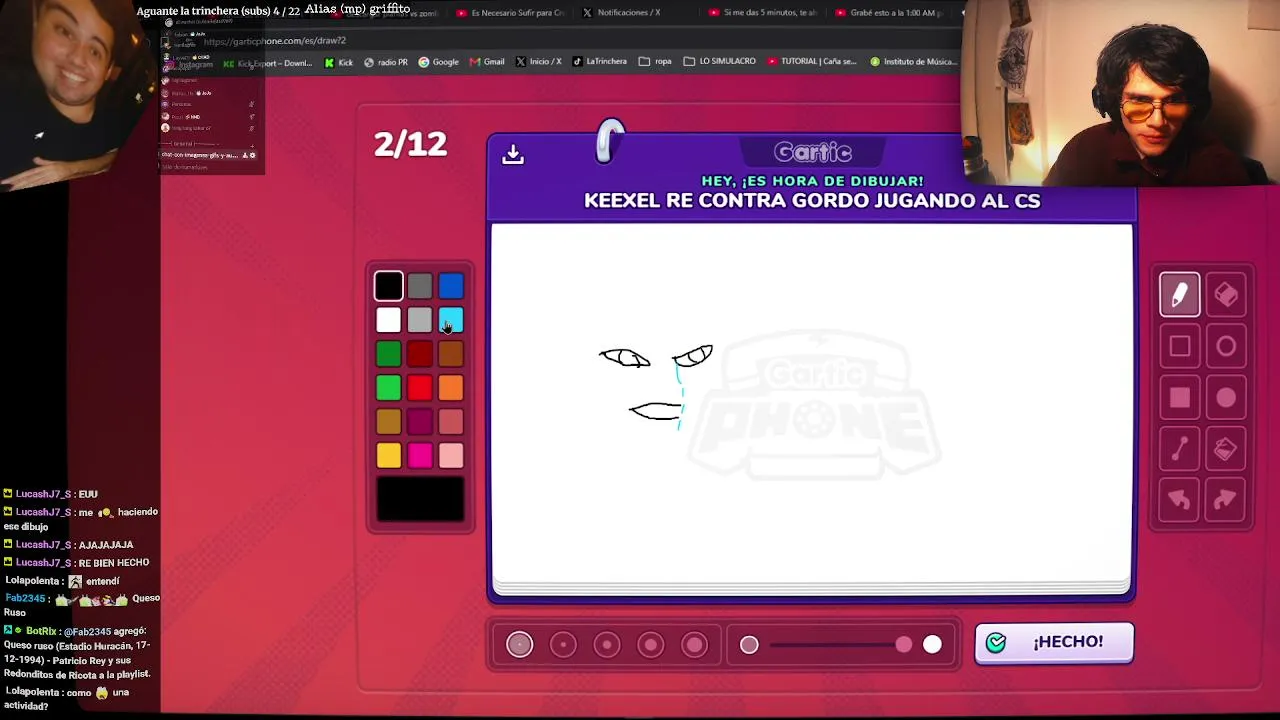Switch to the 'Si me das 5 minutos' tab

(763, 13)
